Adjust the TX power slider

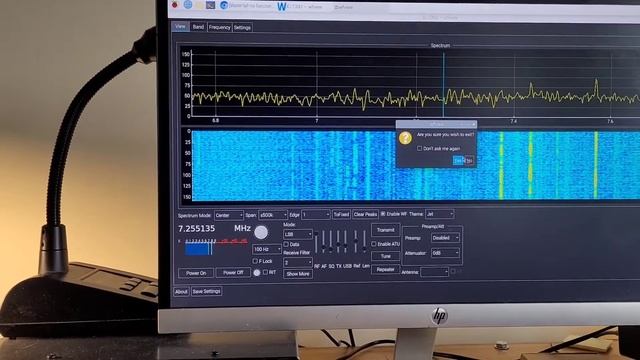338,242
